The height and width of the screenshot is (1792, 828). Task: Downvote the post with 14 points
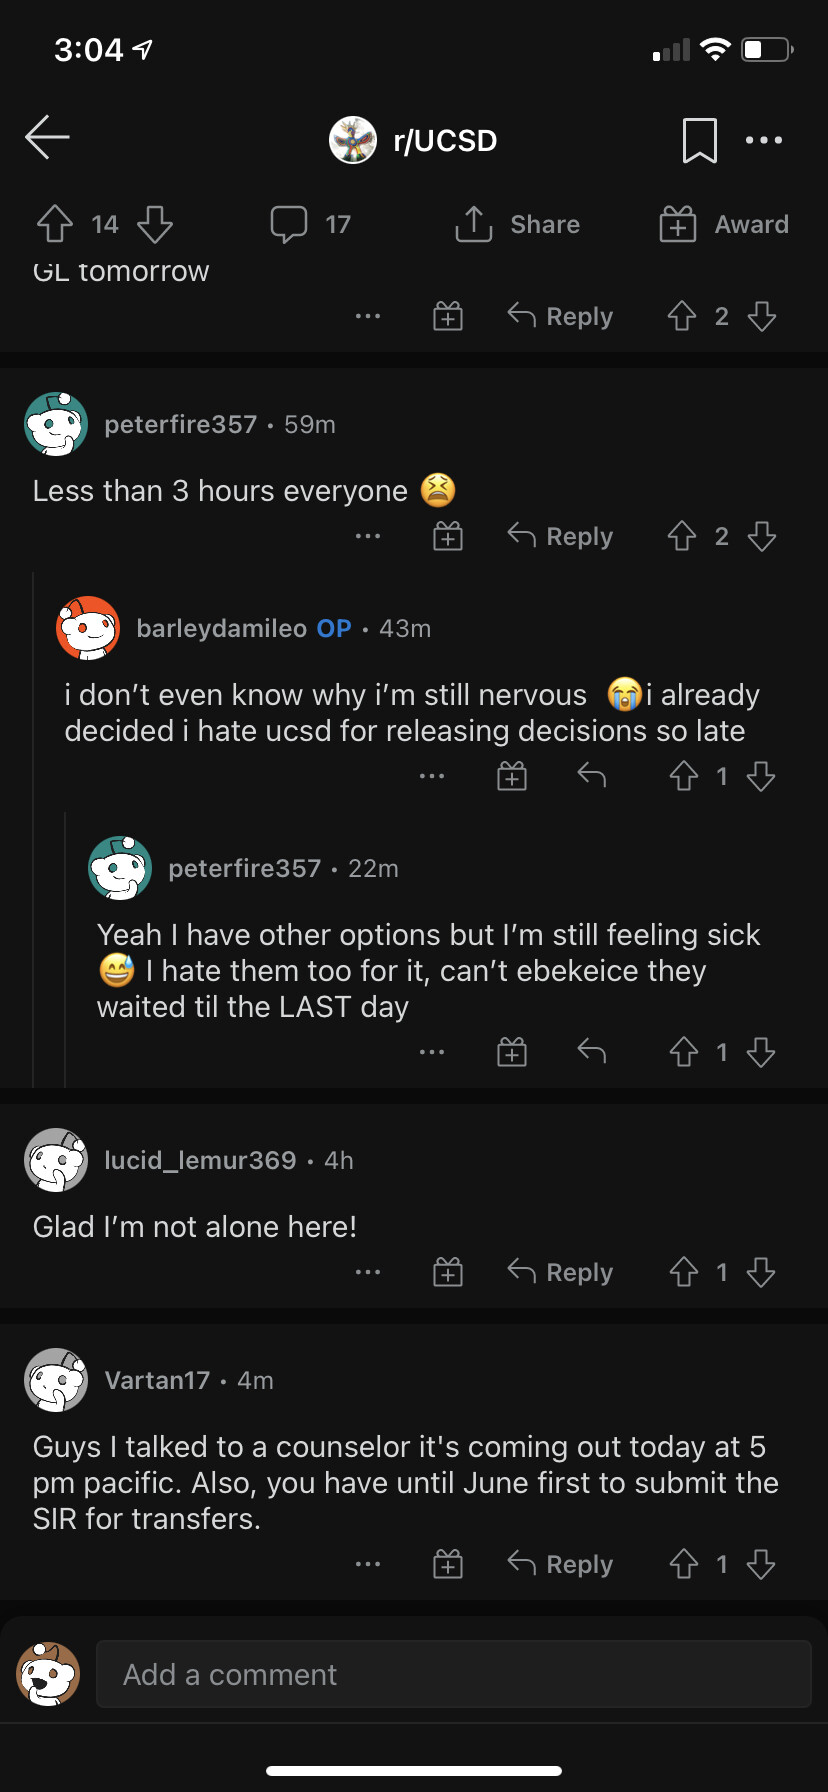(155, 224)
